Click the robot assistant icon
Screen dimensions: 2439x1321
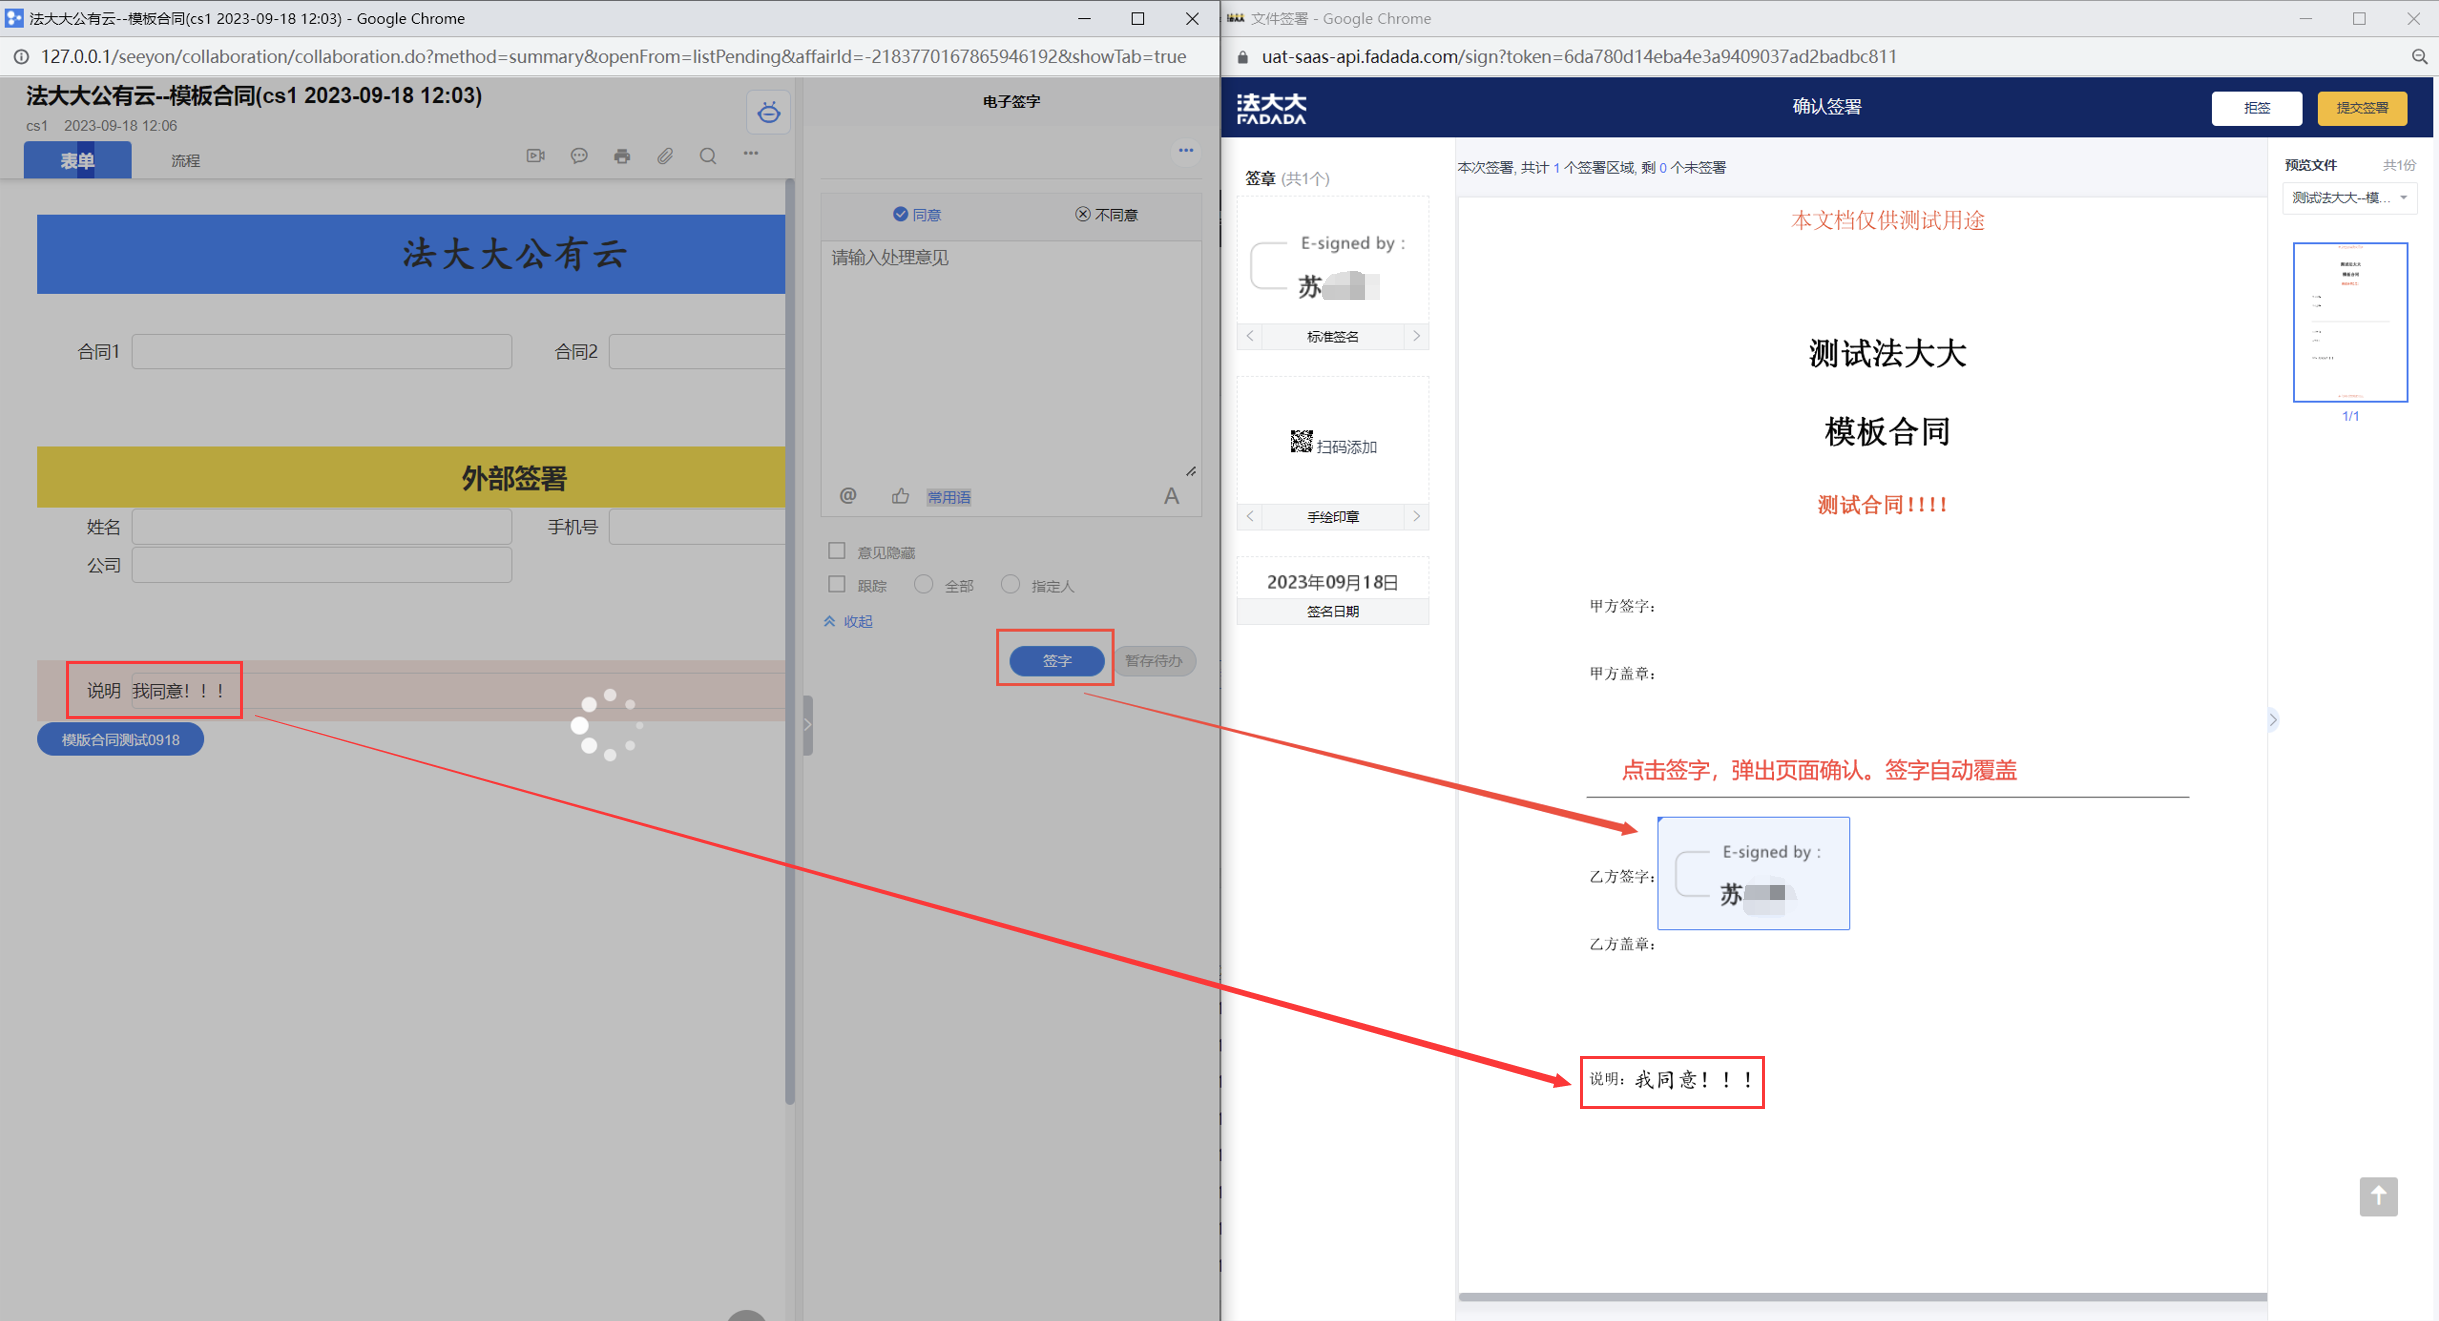point(768,112)
